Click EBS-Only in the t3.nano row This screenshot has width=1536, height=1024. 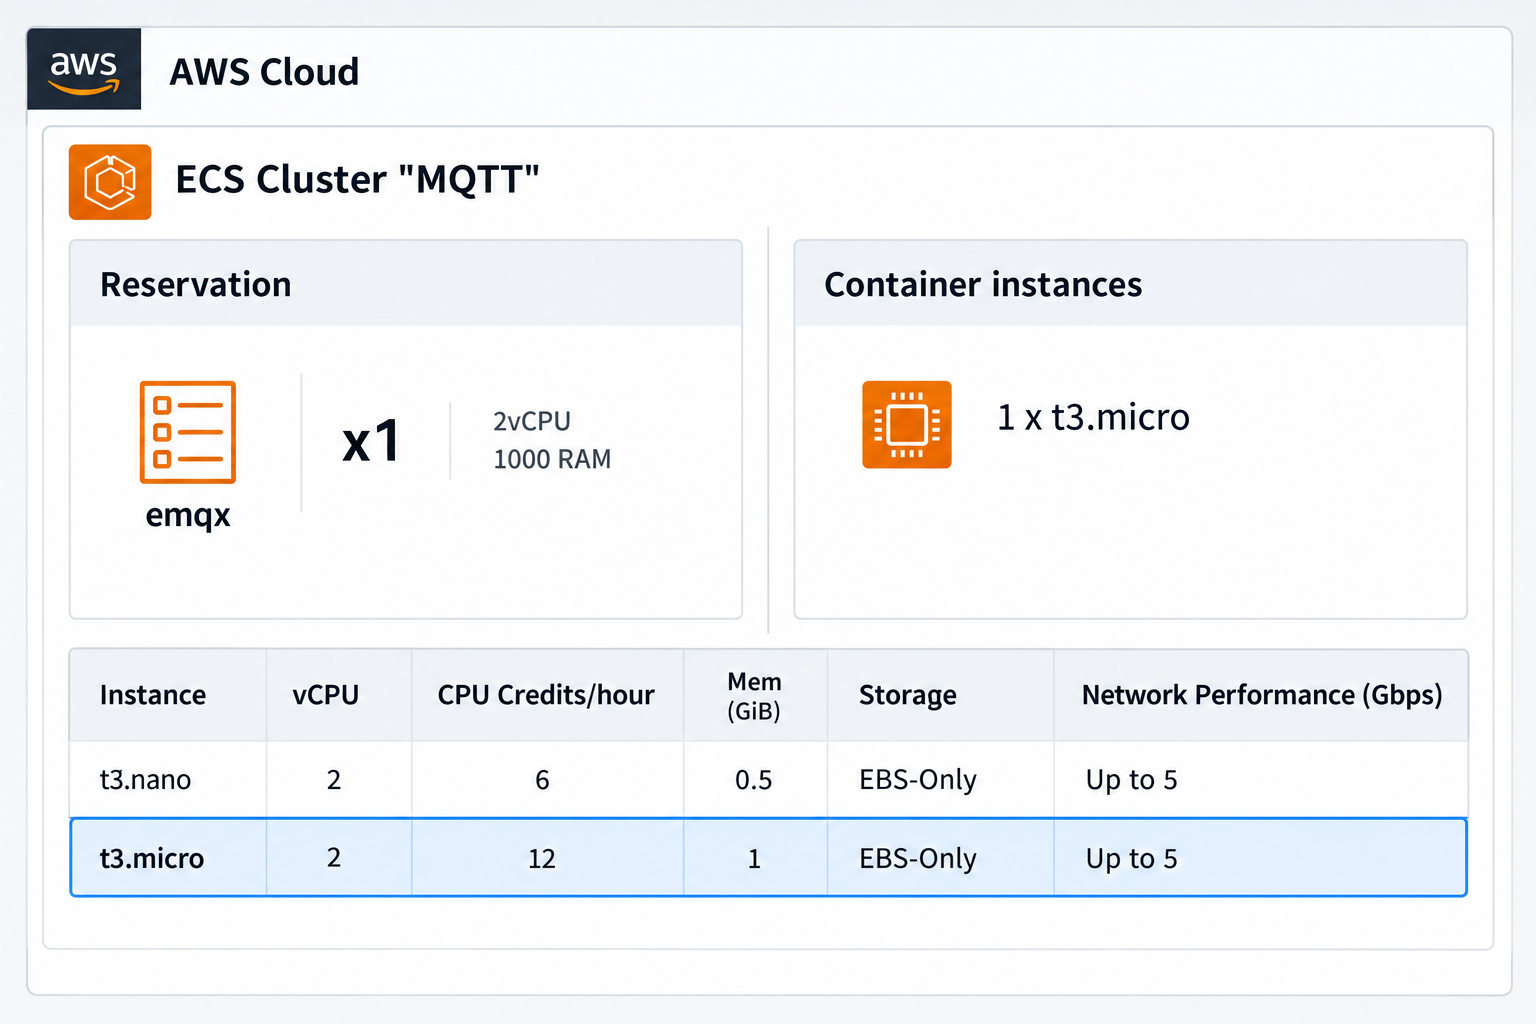click(x=918, y=780)
